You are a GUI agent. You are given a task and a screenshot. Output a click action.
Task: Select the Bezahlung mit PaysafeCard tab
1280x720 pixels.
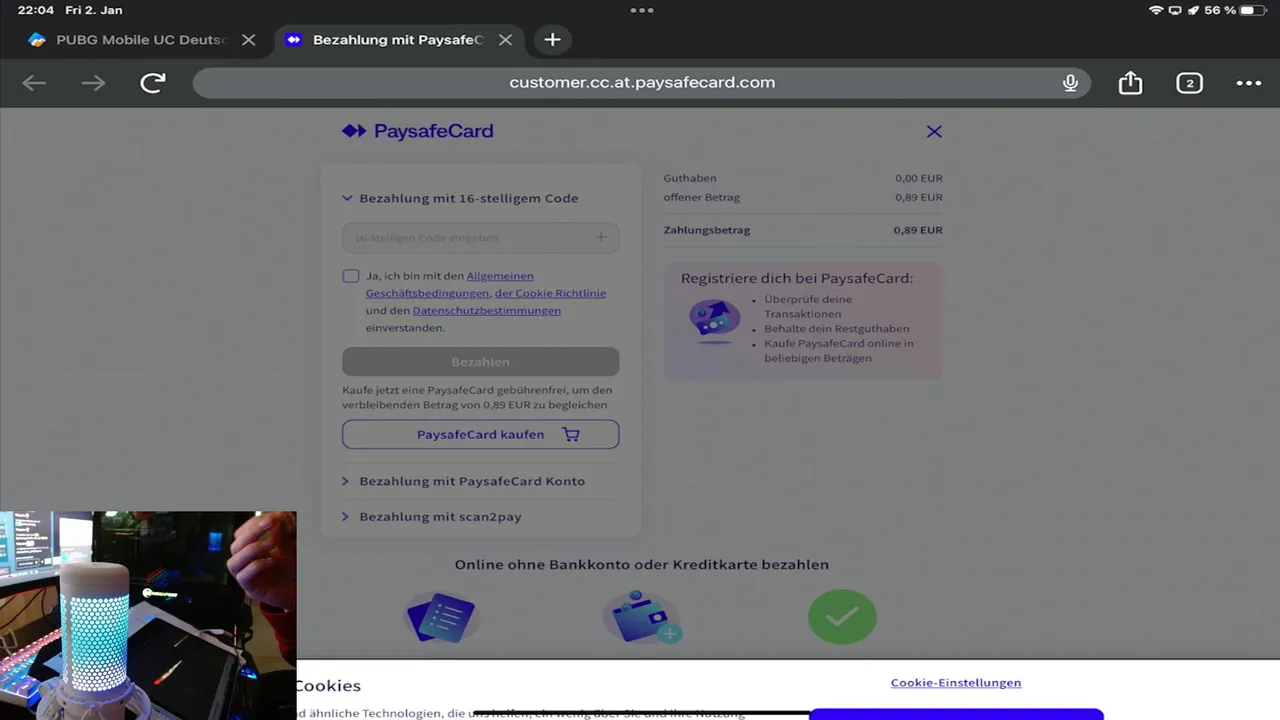point(397,40)
